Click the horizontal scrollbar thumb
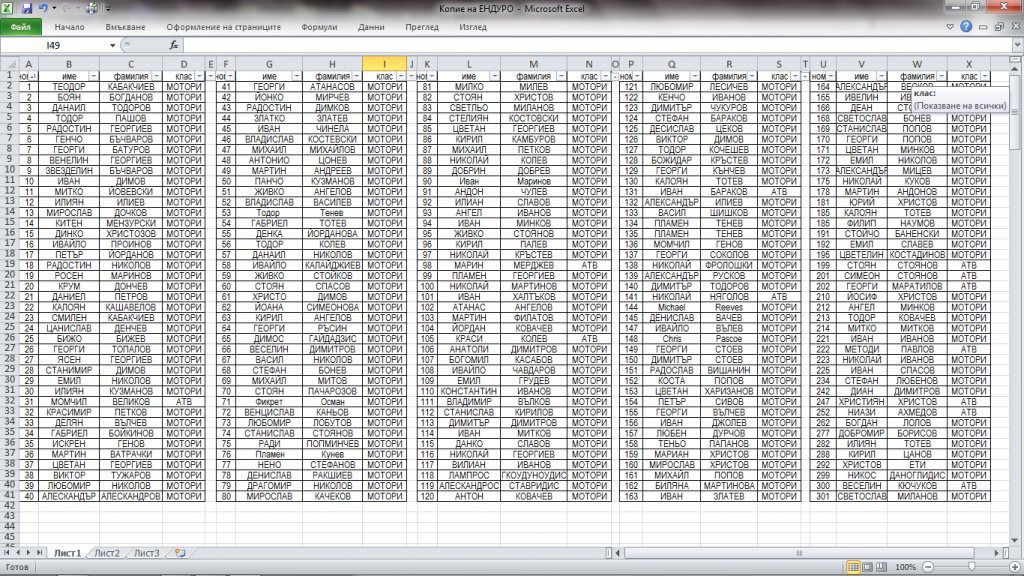Image resolution: width=1024 pixels, height=576 pixels. click(798, 552)
